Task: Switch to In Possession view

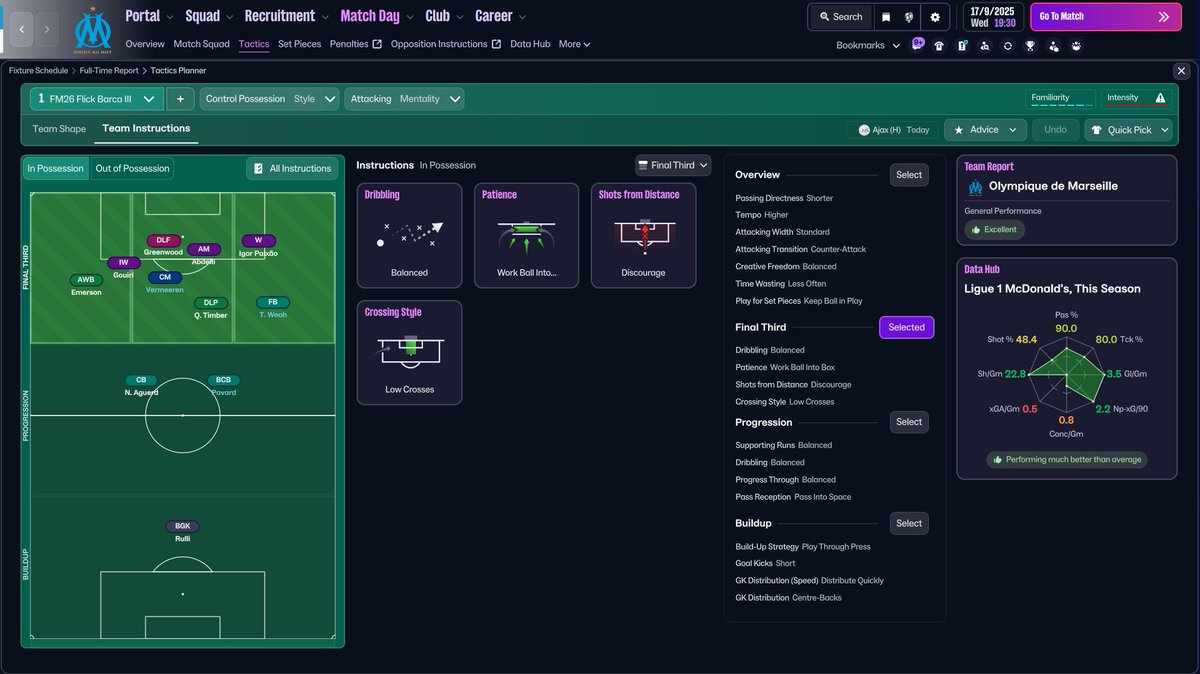Action: [56, 169]
